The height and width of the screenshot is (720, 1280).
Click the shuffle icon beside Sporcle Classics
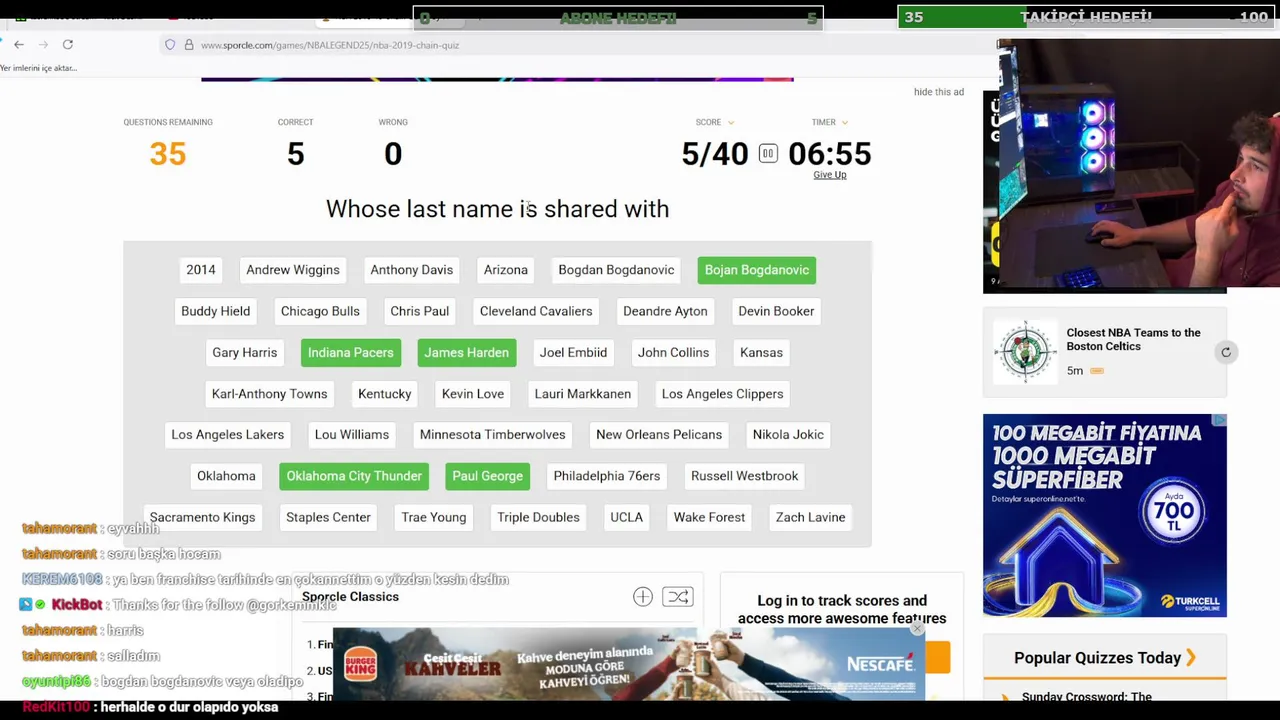click(x=677, y=597)
